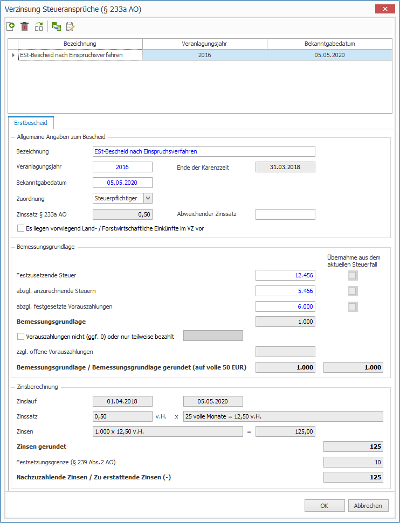The image size is (400, 523).
Task: Check Übernahme box for festgesetzte Vorauszahlungen
Action: point(353,307)
